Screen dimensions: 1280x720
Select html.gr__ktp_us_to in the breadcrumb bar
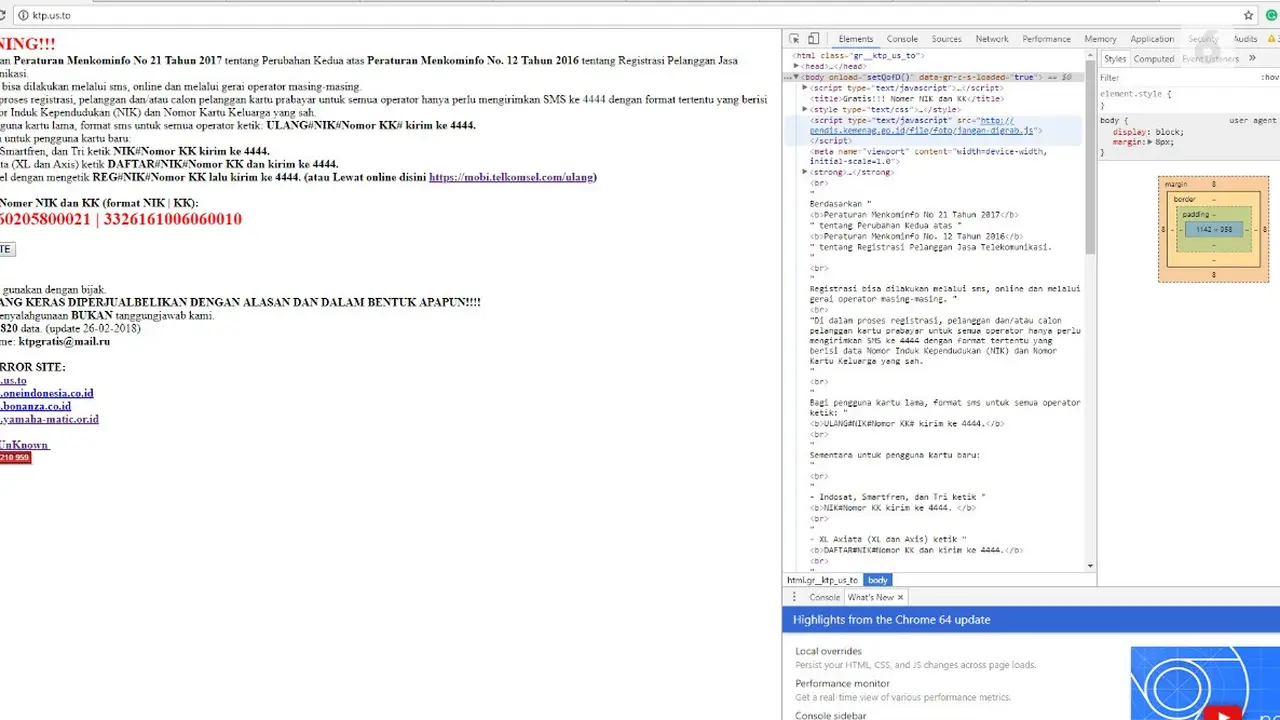click(822, 580)
